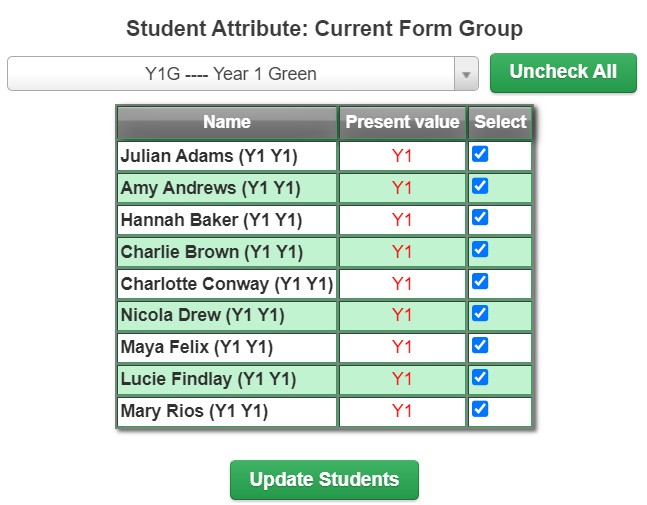Uncheck Lucie Findlay's checkbox
The height and width of the screenshot is (505, 647).
480,377
